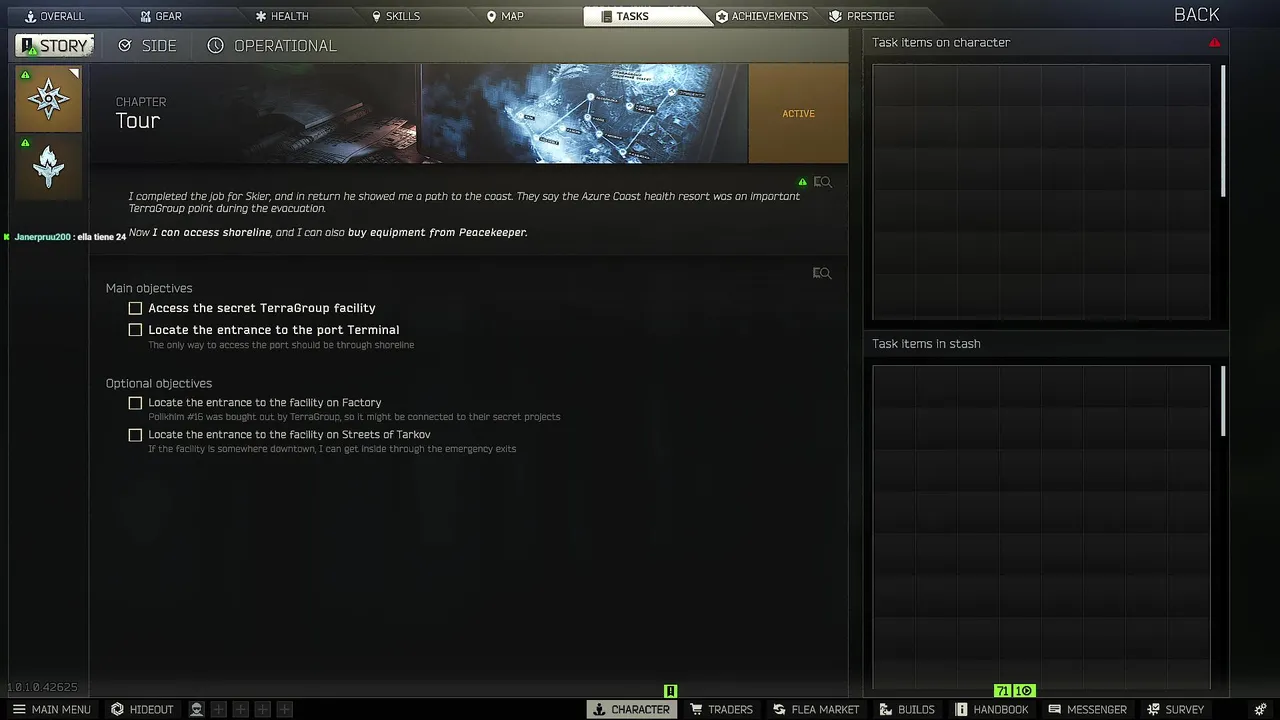This screenshot has height=720, width=1280.
Task: Click 'Task items on character' header
Action: click(941, 43)
